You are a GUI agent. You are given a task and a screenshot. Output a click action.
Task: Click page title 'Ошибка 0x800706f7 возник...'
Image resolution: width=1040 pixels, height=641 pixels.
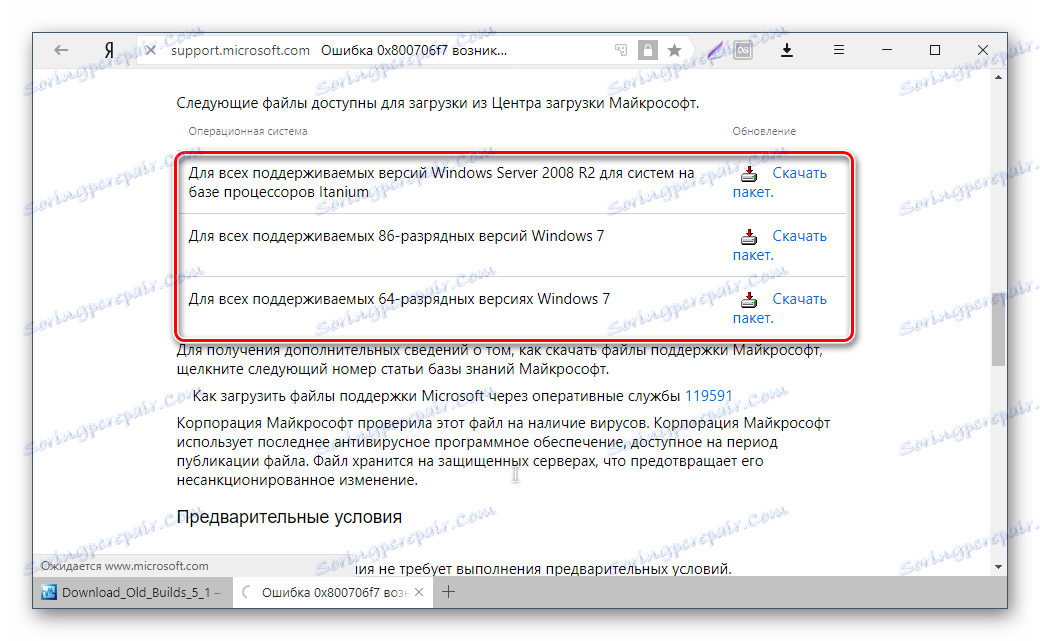click(414, 50)
